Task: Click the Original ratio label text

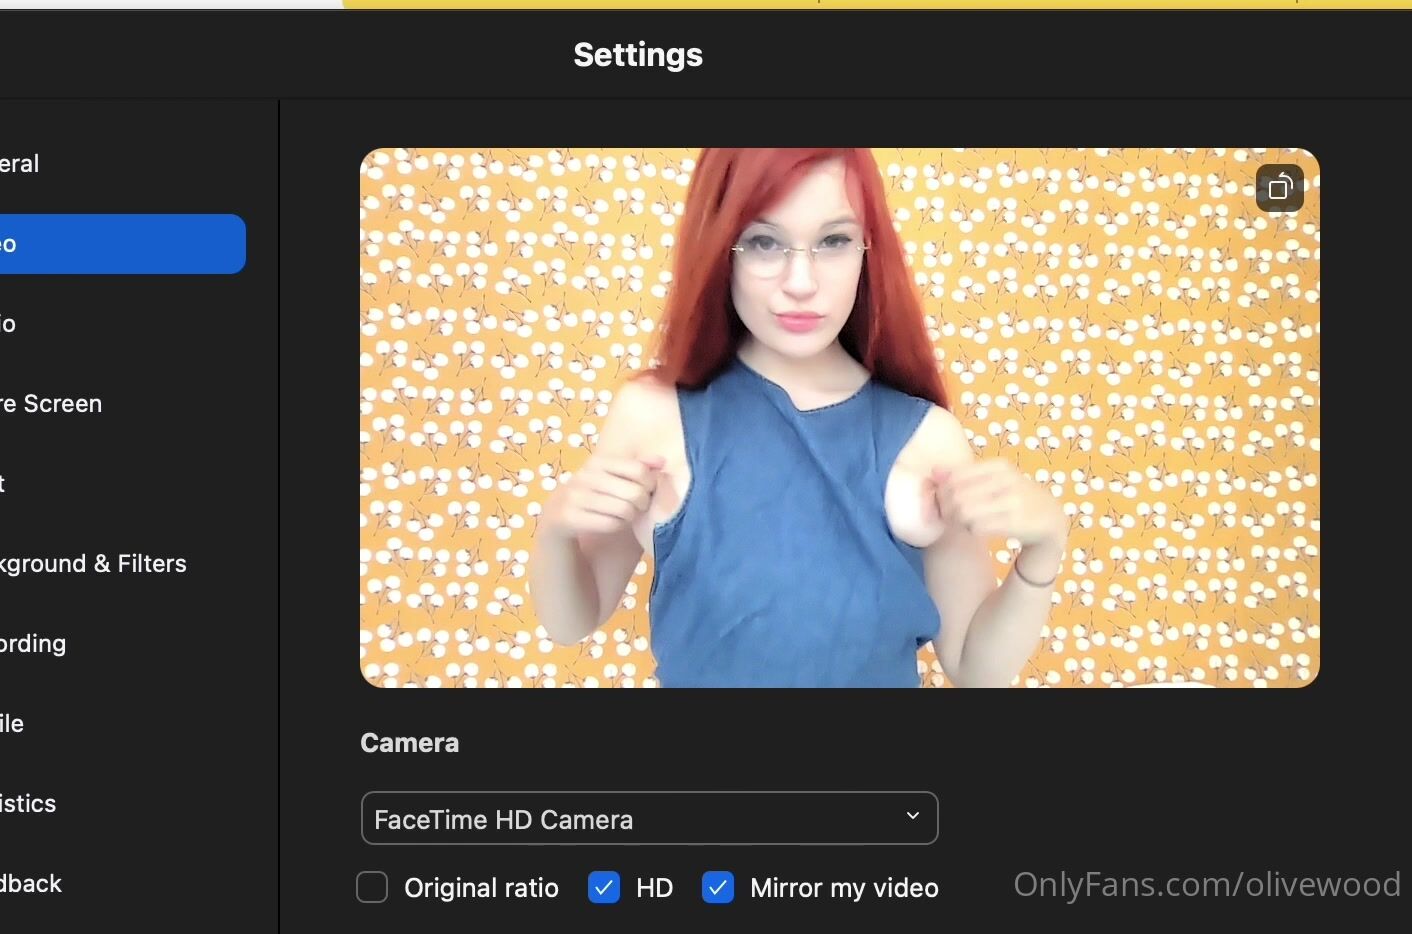Action: [x=481, y=888]
